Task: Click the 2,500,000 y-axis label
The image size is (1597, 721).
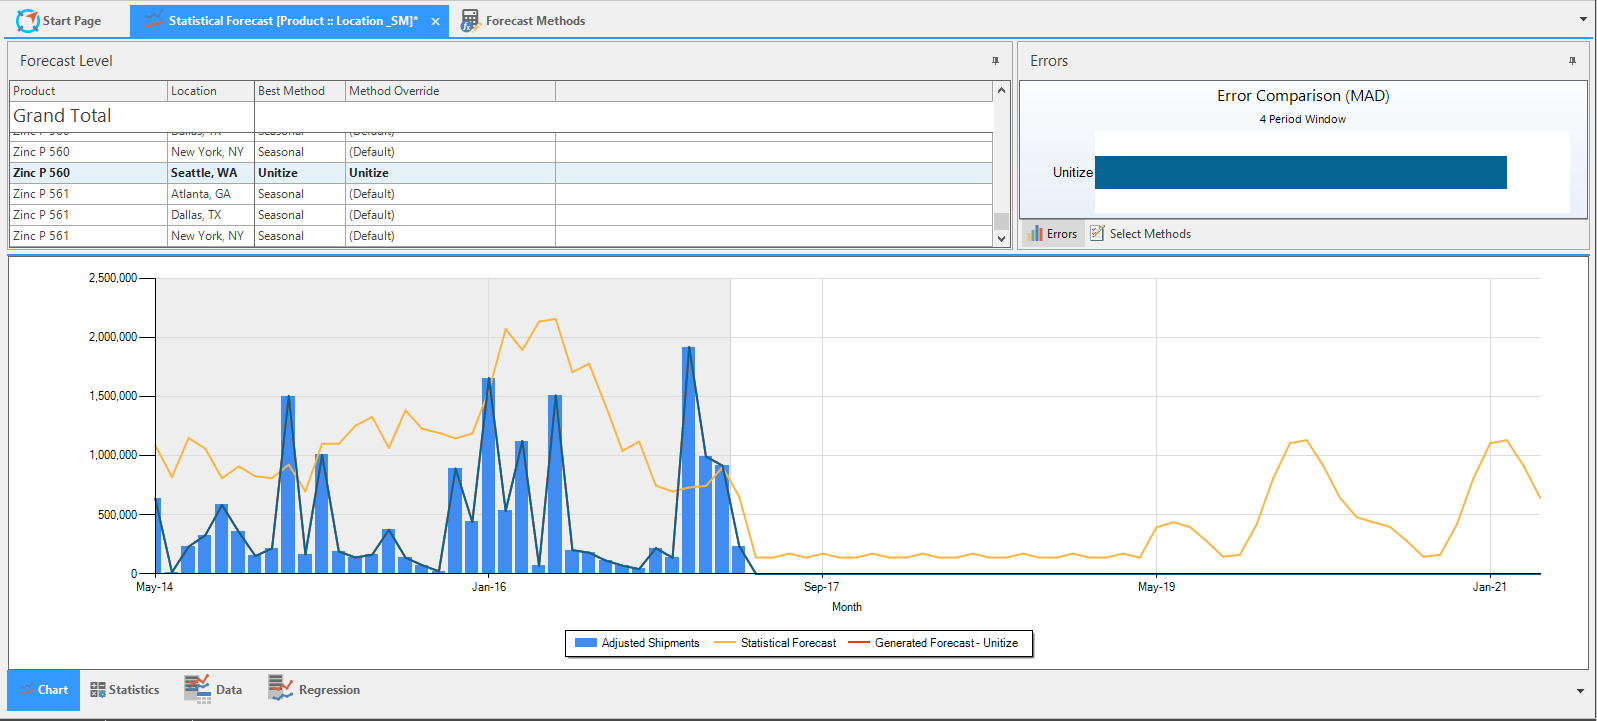Action: 113,278
